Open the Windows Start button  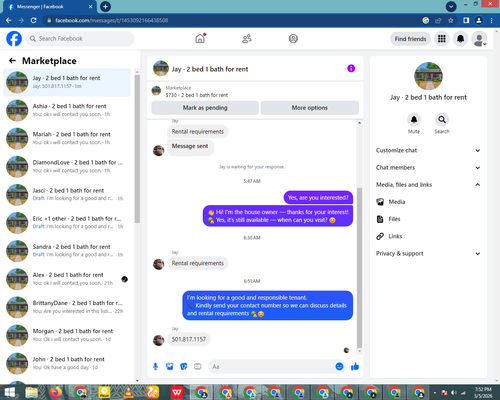pos(9,392)
